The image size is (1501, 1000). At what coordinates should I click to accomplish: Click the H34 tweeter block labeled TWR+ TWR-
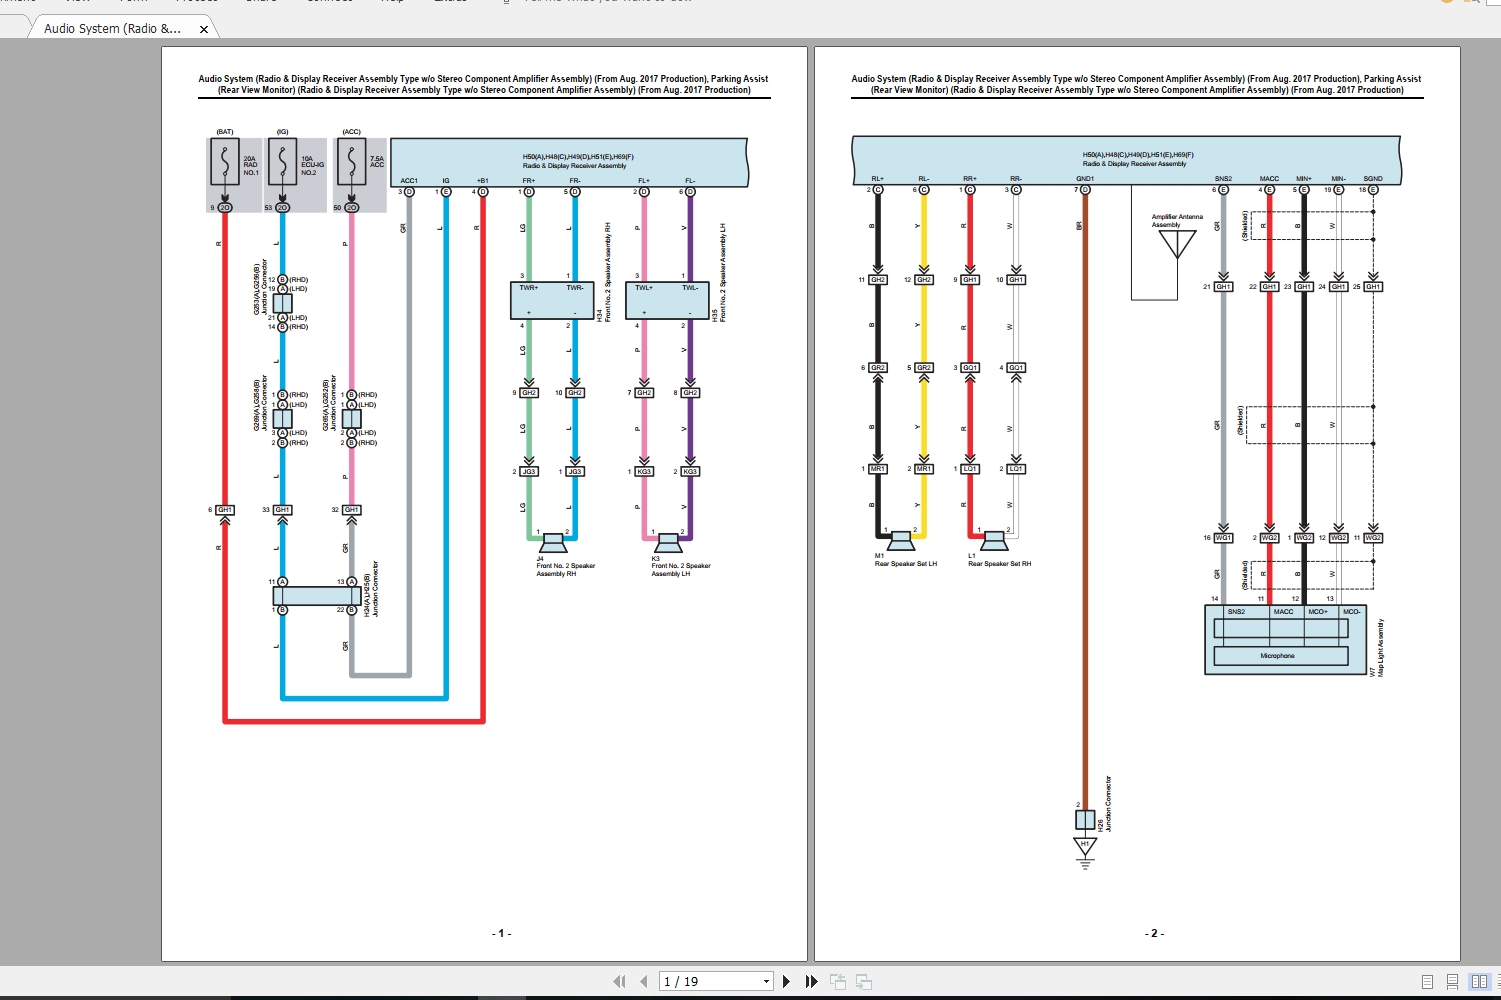tap(552, 301)
